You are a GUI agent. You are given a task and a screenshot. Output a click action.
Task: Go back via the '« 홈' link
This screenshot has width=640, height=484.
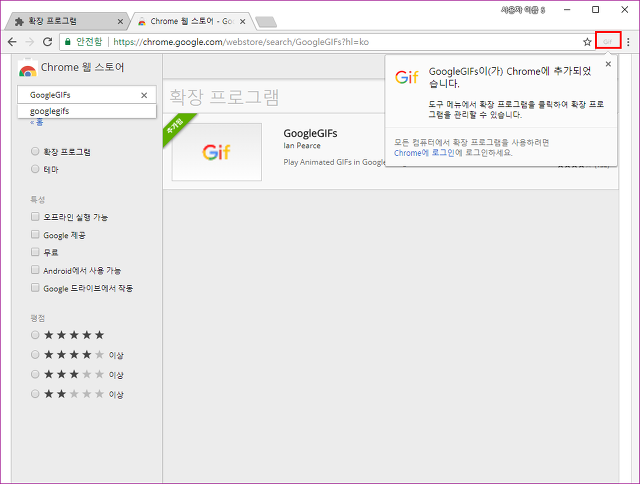coord(36,122)
